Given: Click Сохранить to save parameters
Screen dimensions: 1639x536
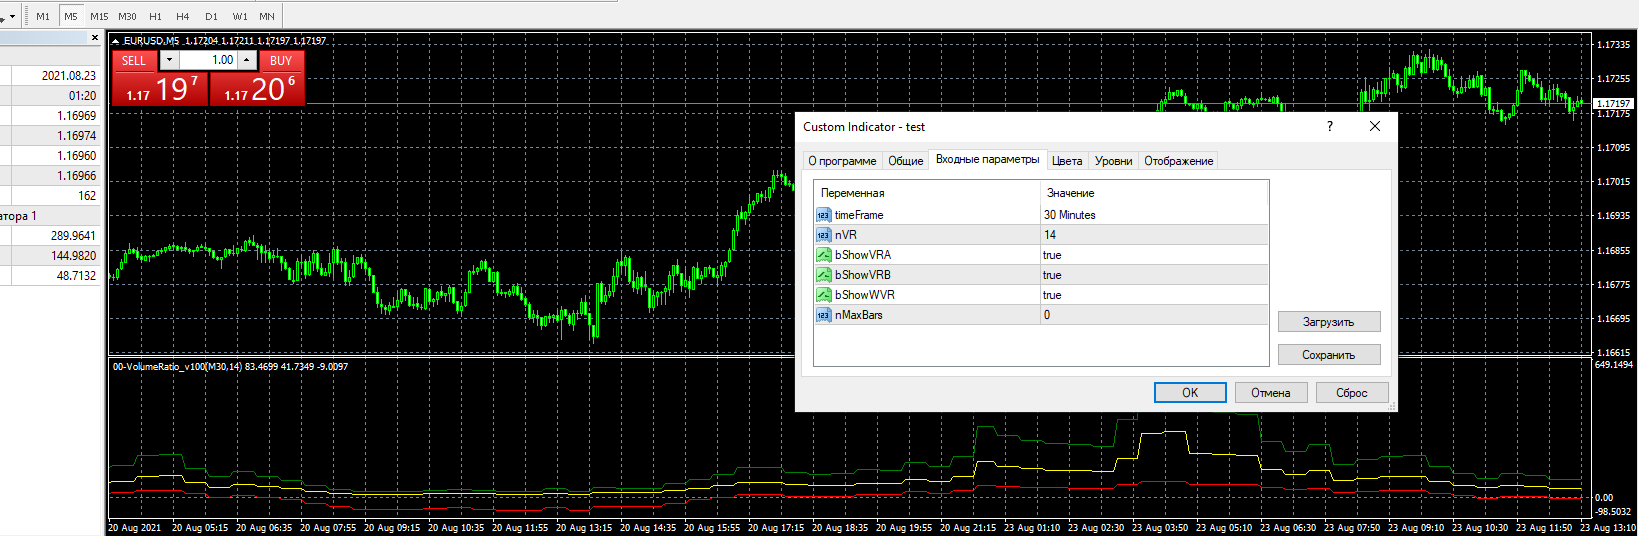Looking at the screenshot, I should click(1329, 355).
